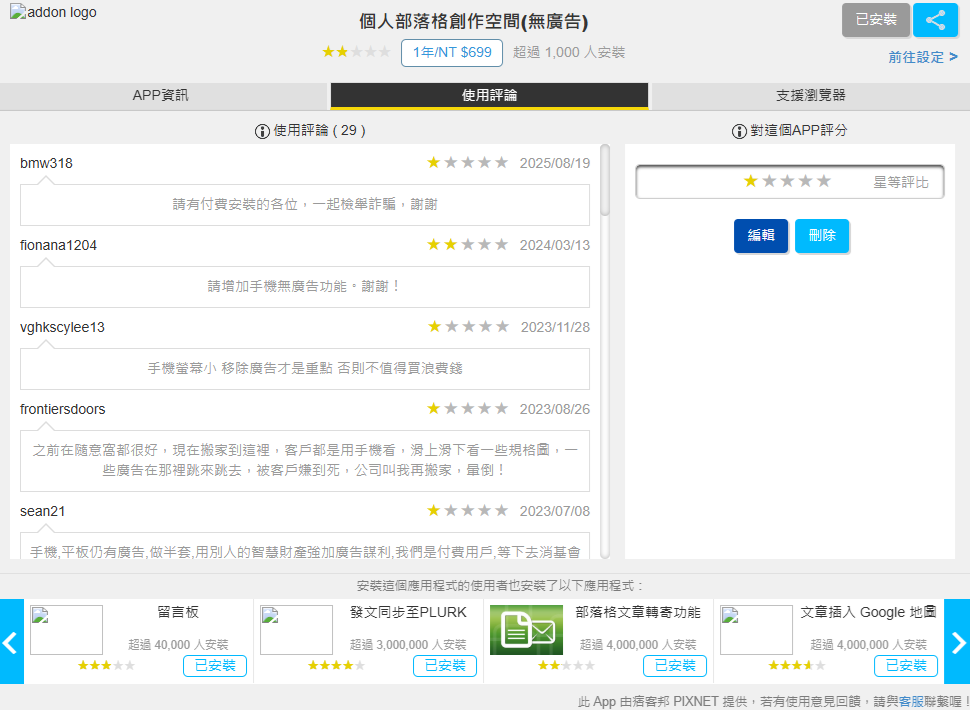
Task: Click the 1年/NT $699 price button
Action: 452,53
